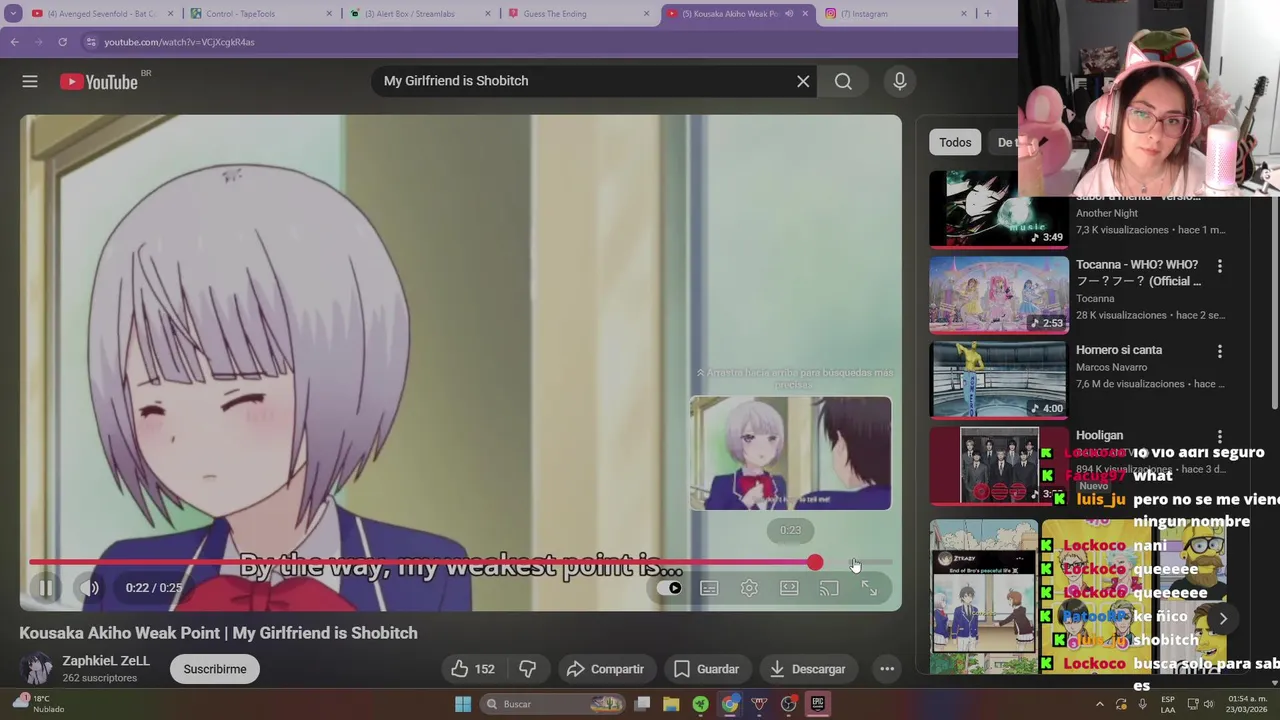Open the Windows Start menu

[x=463, y=704]
